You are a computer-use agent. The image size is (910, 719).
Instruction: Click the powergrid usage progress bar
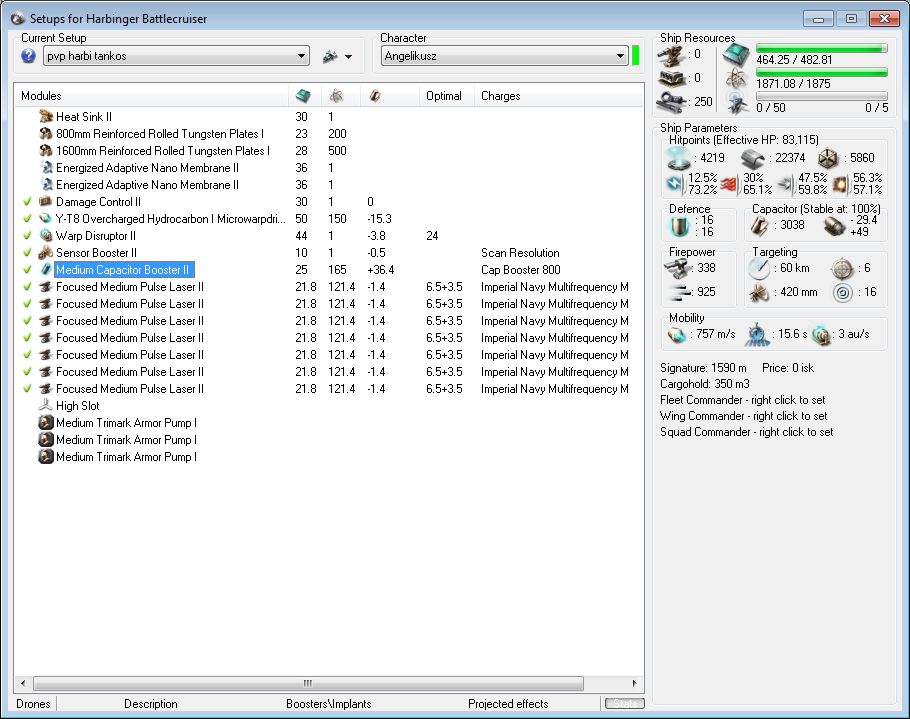point(821,73)
